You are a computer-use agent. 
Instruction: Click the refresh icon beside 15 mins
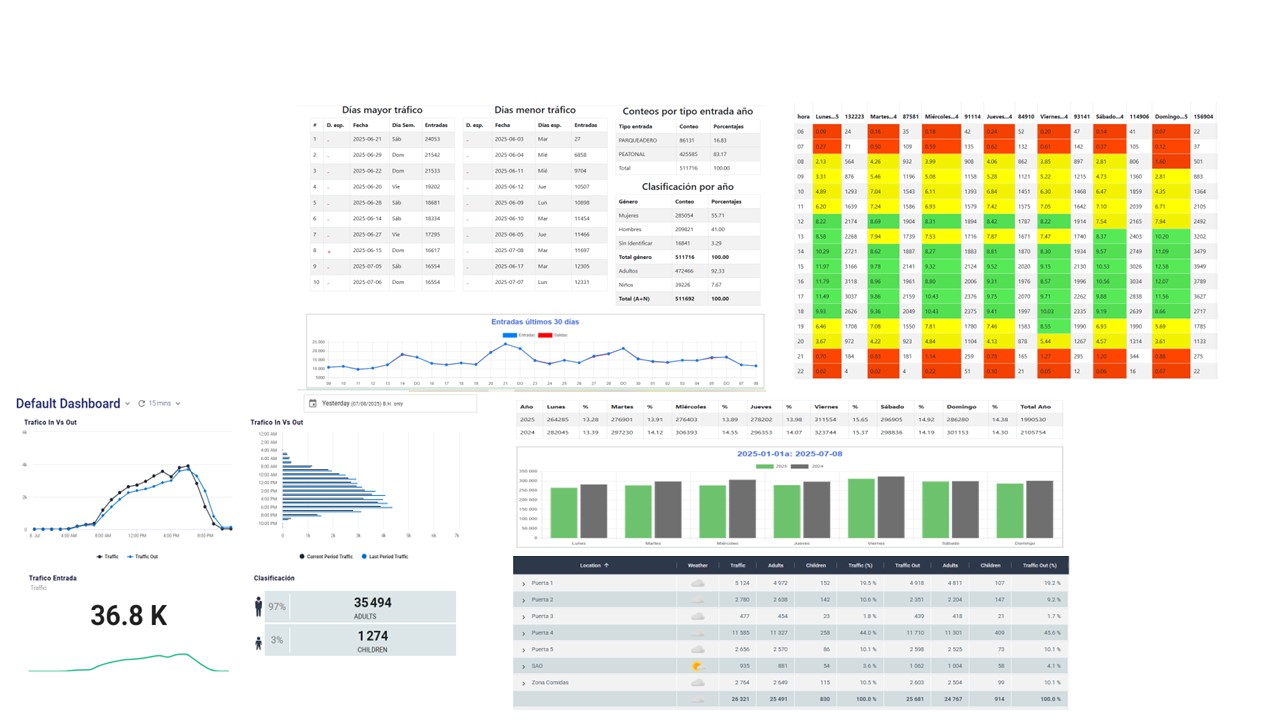point(141,403)
